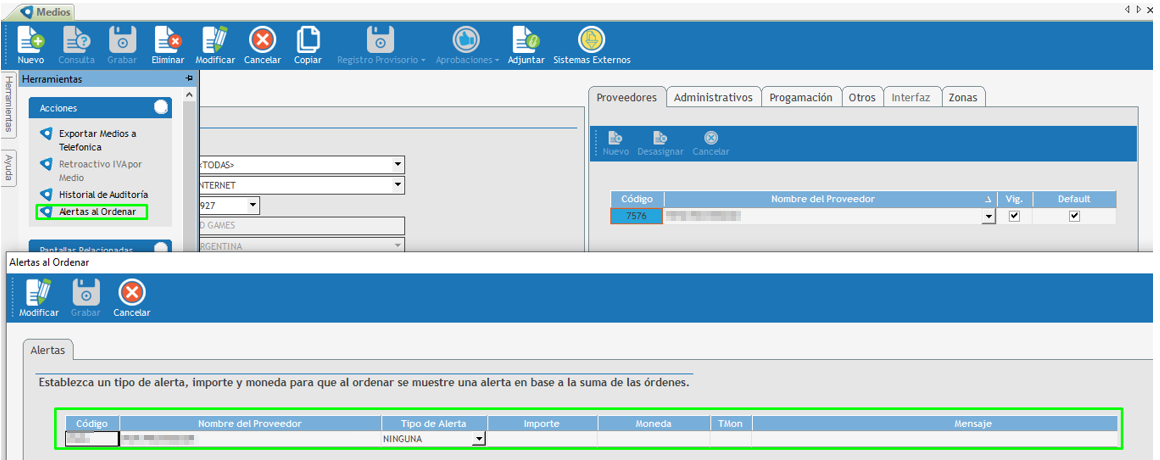
Task: Click the Copiar documents icon
Action: tap(308, 40)
